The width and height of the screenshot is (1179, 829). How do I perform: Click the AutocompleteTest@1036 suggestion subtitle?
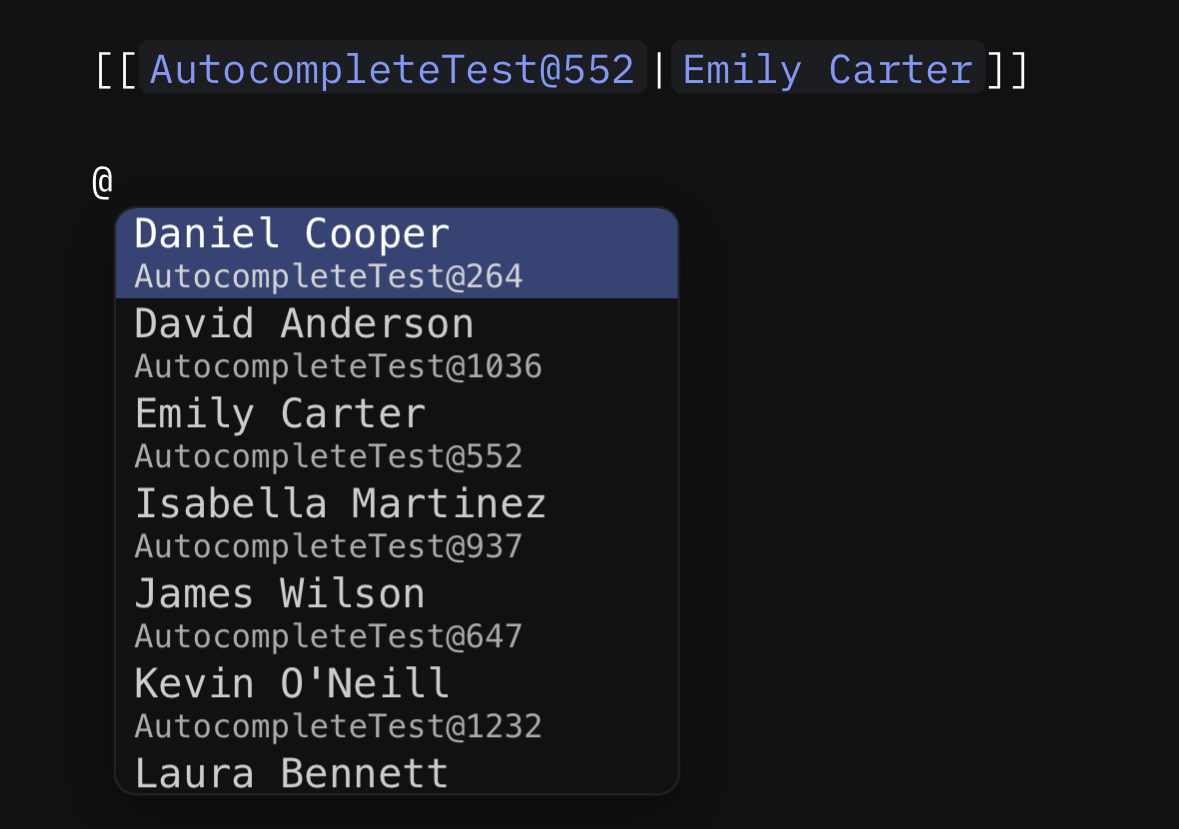point(338,367)
